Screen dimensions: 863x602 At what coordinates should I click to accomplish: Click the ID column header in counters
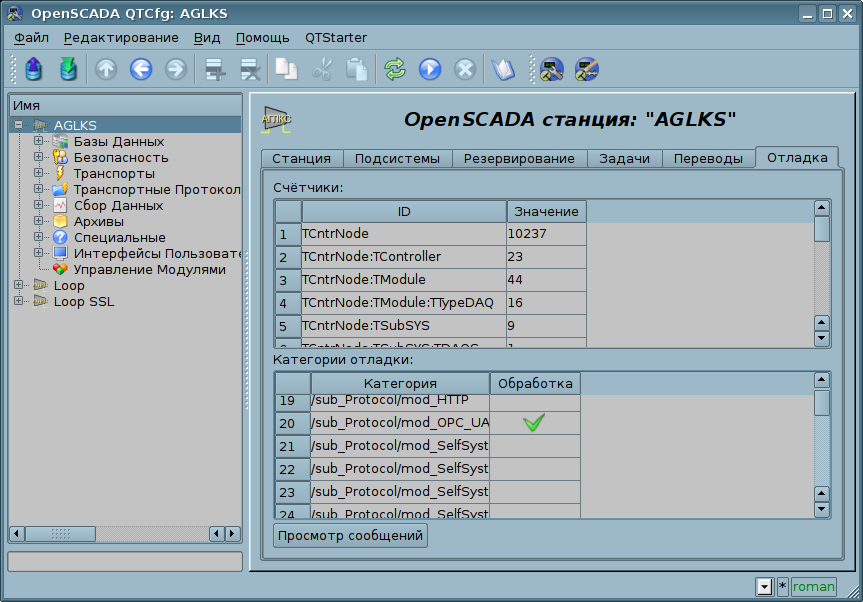tap(404, 212)
